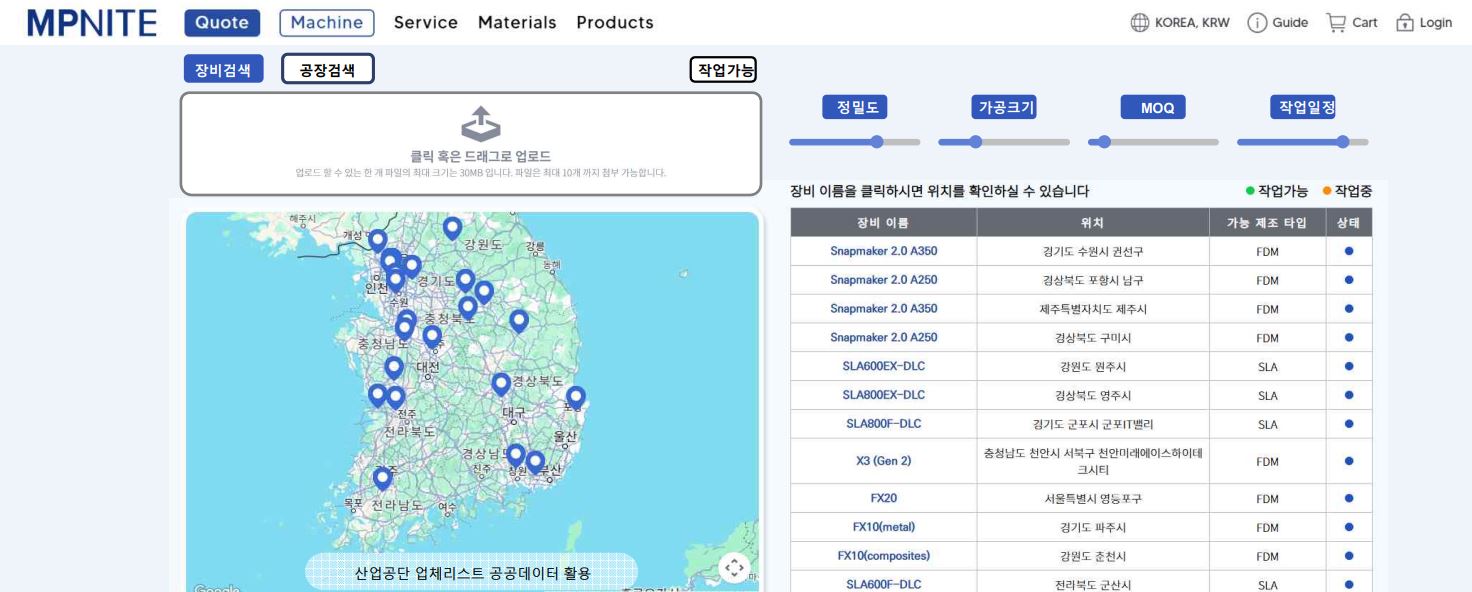The height and width of the screenshot is (592, 1472).
Task: Open the shopping Cart icon
Action: tap(1335, 23)
